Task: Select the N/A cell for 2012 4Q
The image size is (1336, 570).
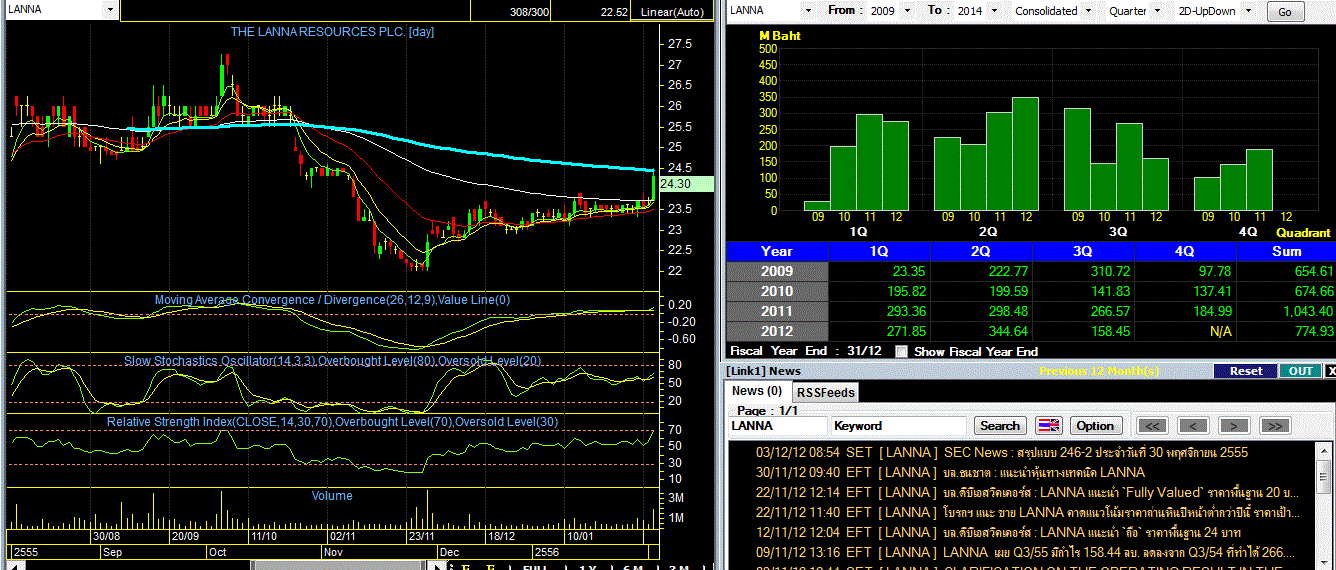Action: [1186, 331]
